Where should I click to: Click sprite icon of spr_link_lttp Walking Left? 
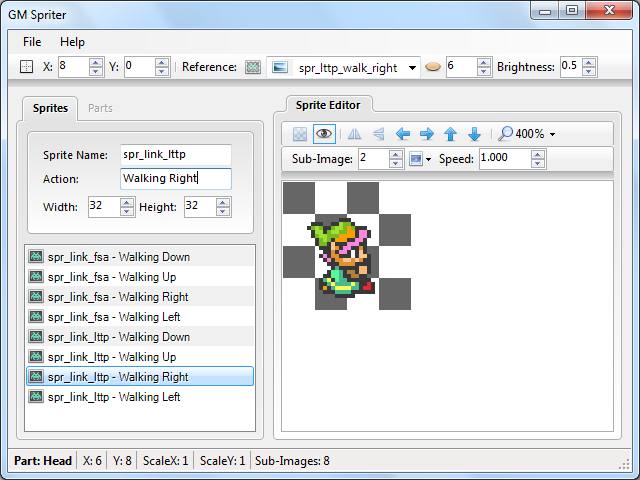36,396
